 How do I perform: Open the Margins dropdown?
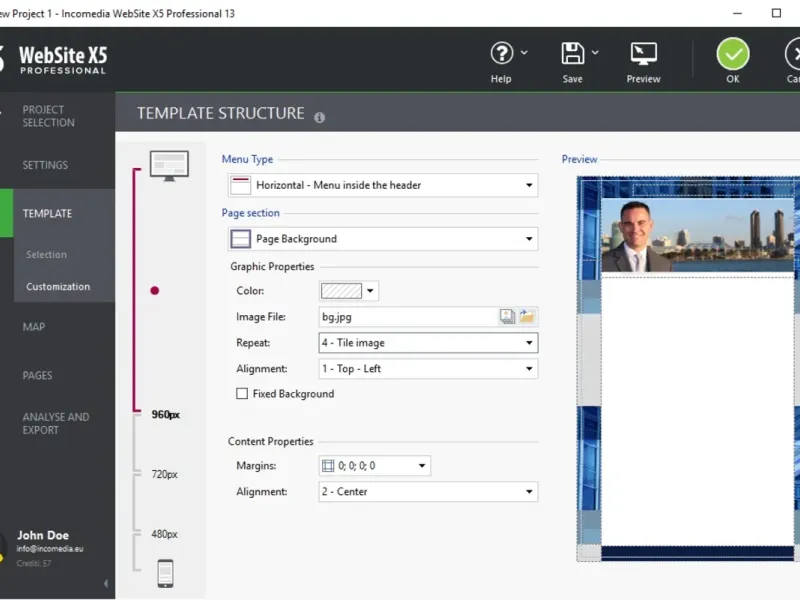(374, 466)
